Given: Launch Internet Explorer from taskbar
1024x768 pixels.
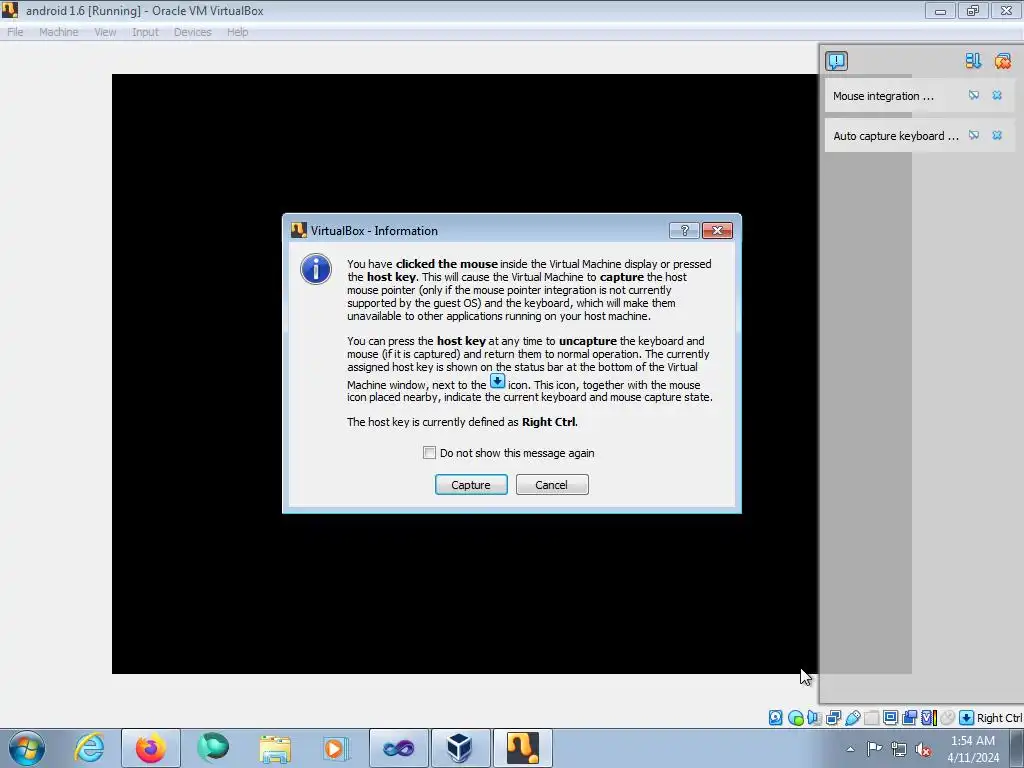Looking at the screenshot, I should point(89,748).
